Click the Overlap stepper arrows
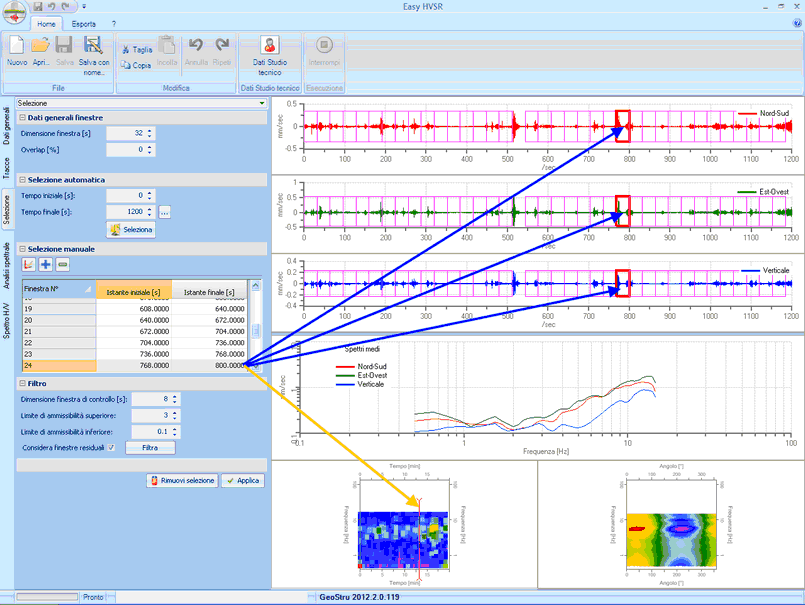The height and width of the screenshot is (605, 805). (x=149, y=150)
